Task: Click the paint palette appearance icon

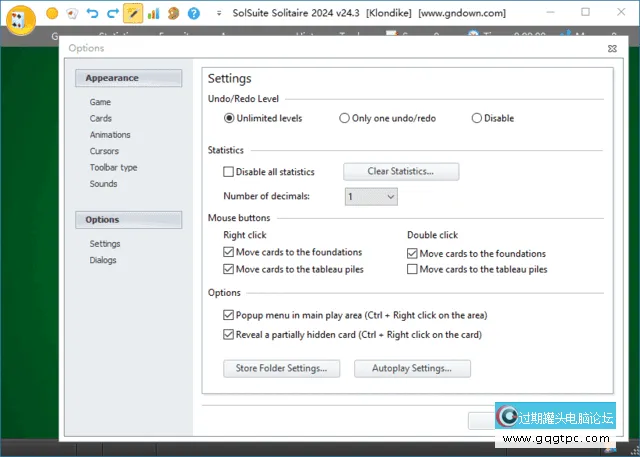Action: coord(172,14)
